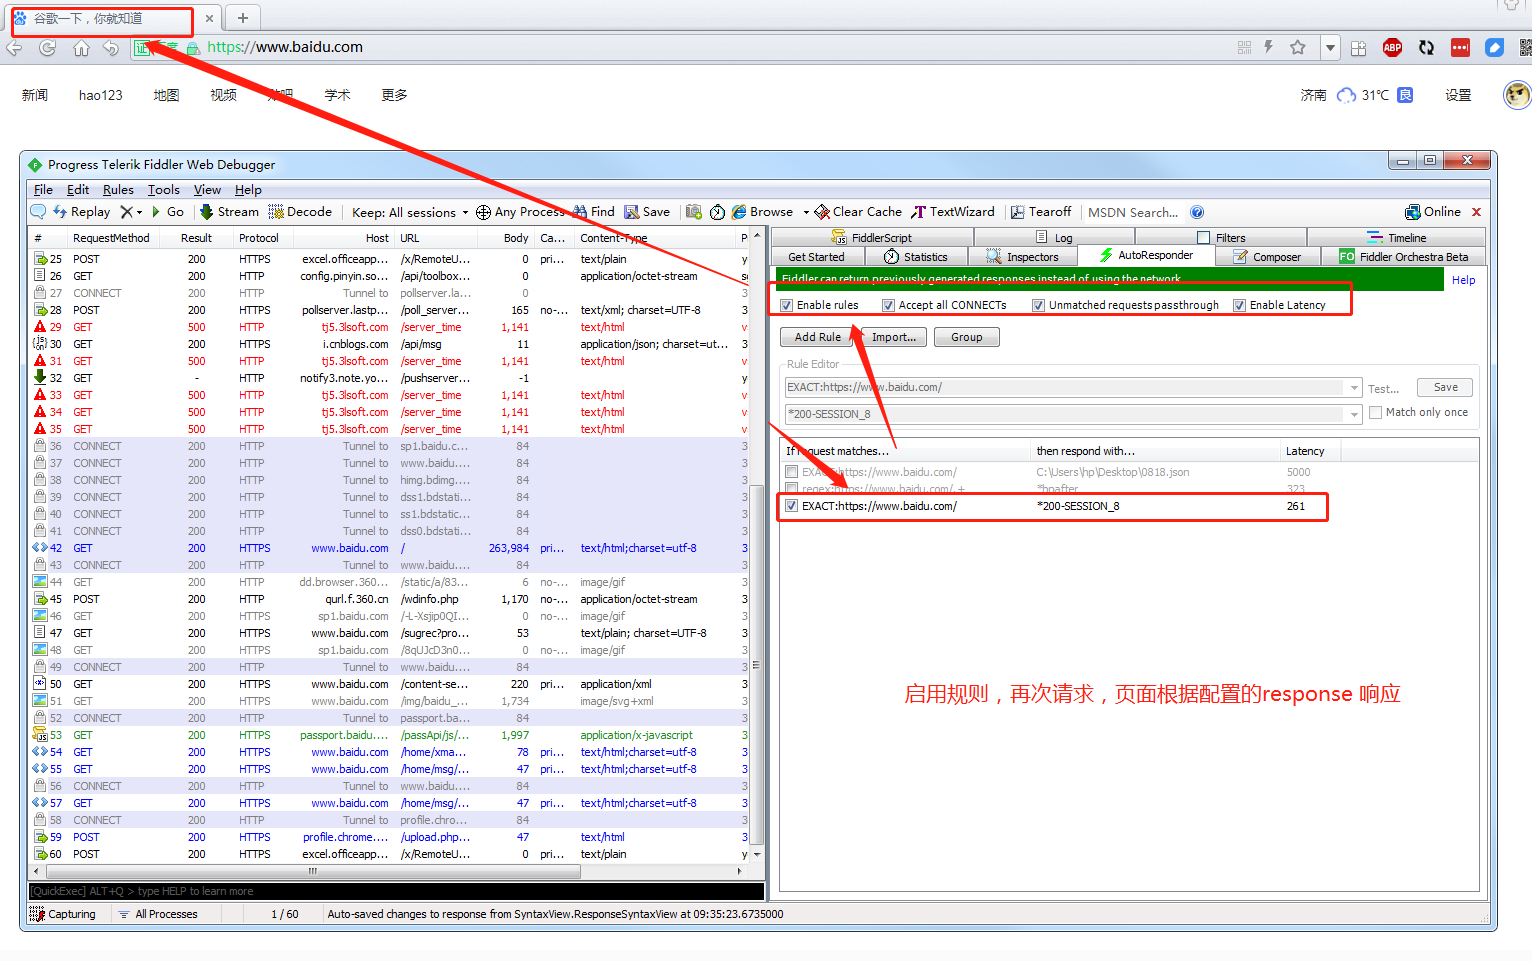The width and height of the screenshot is (1532, 961).
Task: Click the Any Process crosshair target
Action: point(520,212)
